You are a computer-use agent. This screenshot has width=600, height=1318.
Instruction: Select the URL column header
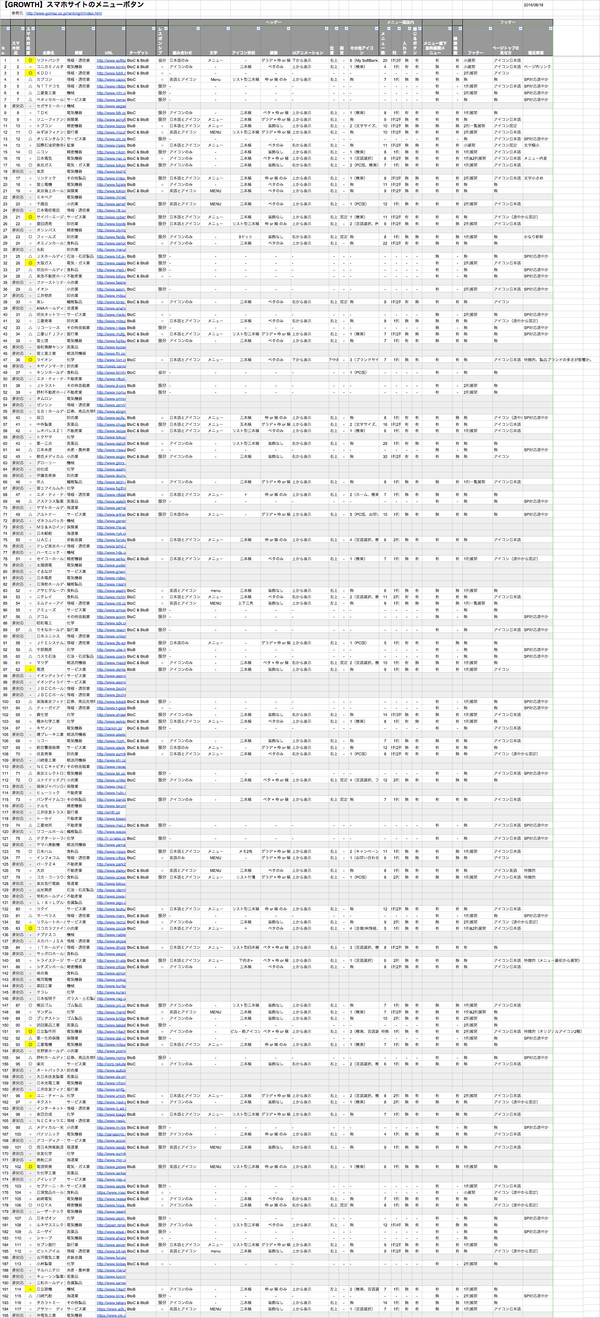click(111, 41)
